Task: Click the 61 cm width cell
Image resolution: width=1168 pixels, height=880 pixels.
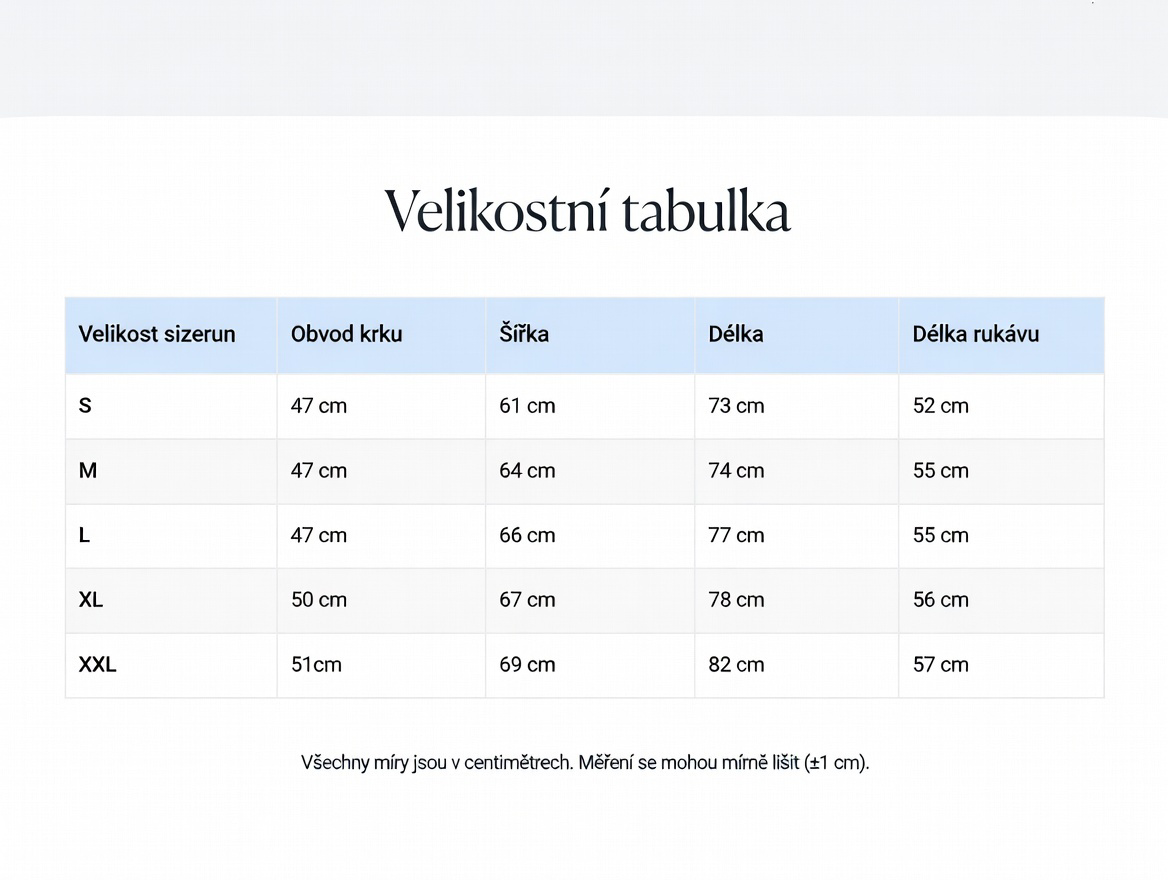Action: [527, 406]
